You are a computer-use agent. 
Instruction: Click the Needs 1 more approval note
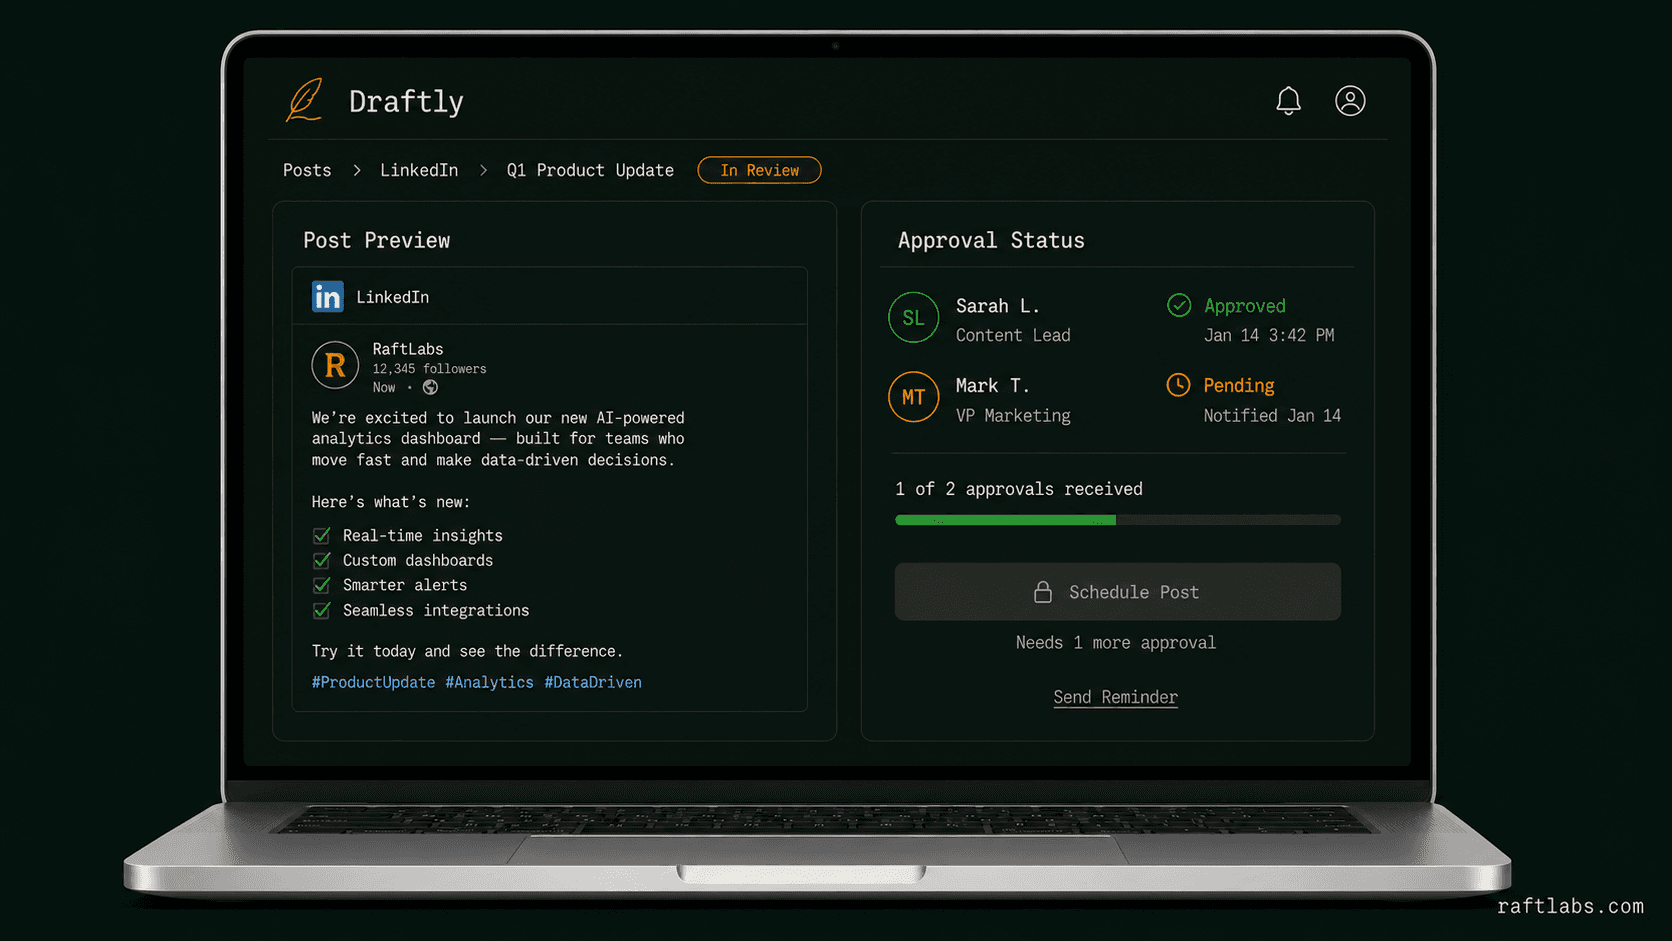coord(1116,643)
